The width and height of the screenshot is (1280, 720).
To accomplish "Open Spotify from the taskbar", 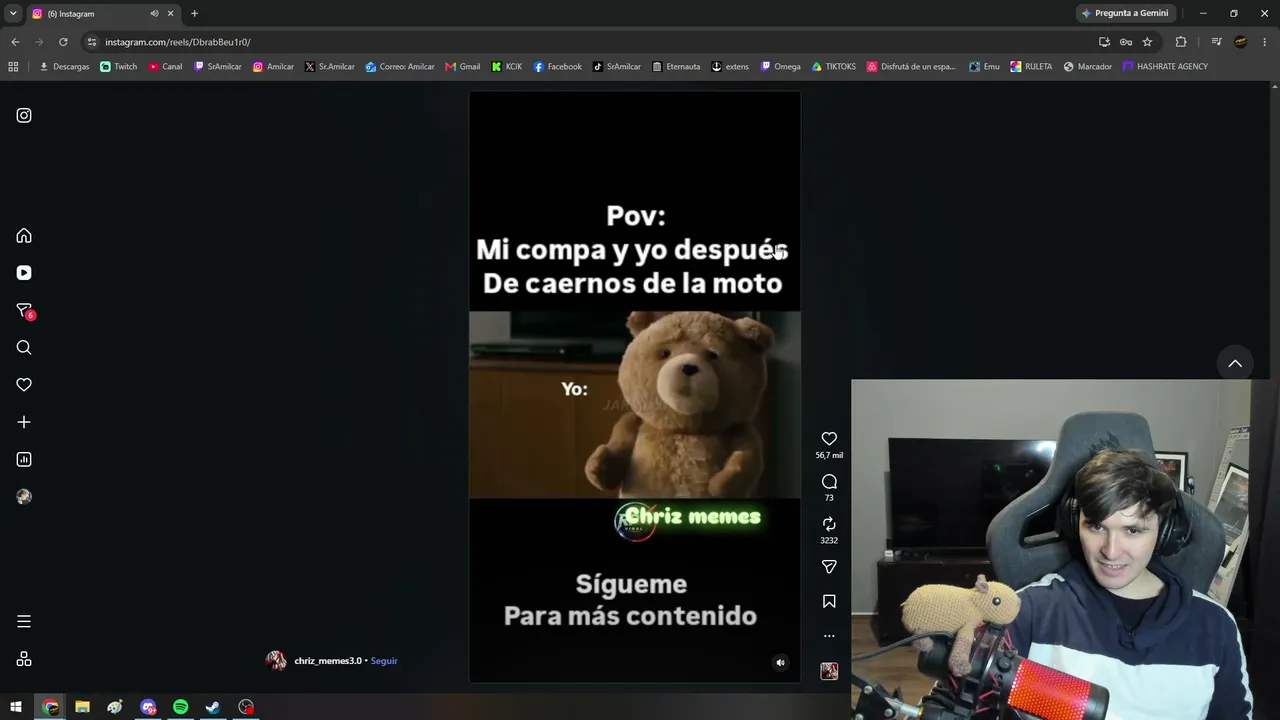I will point(180,707).
